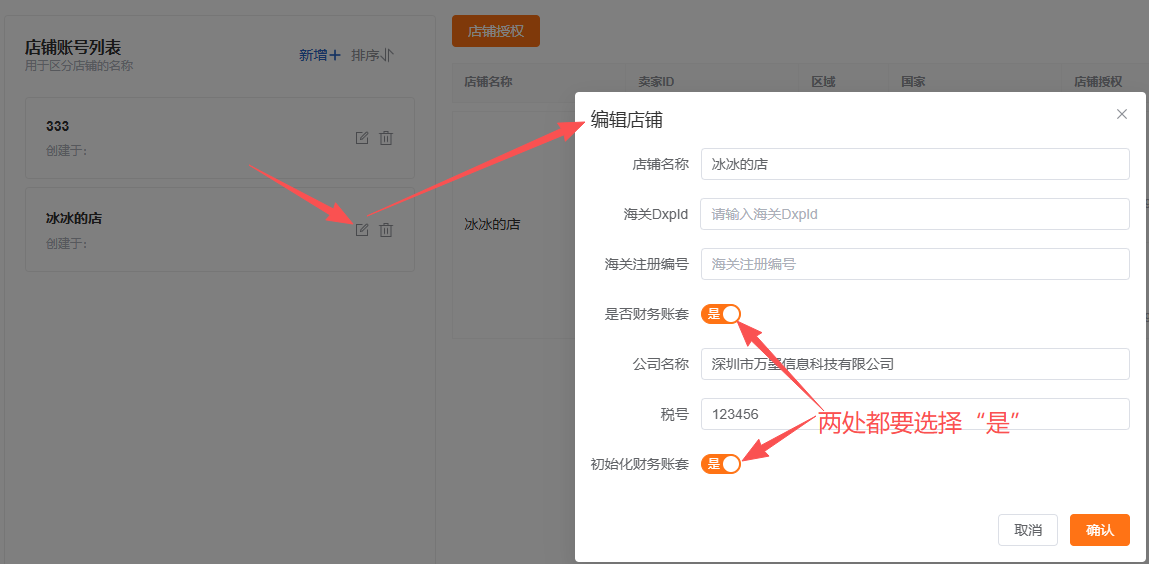The width and height of the screenshot is (1149, 564).
Task: Toggle the 是否财务账套 switch
Action: coord(721,314)
